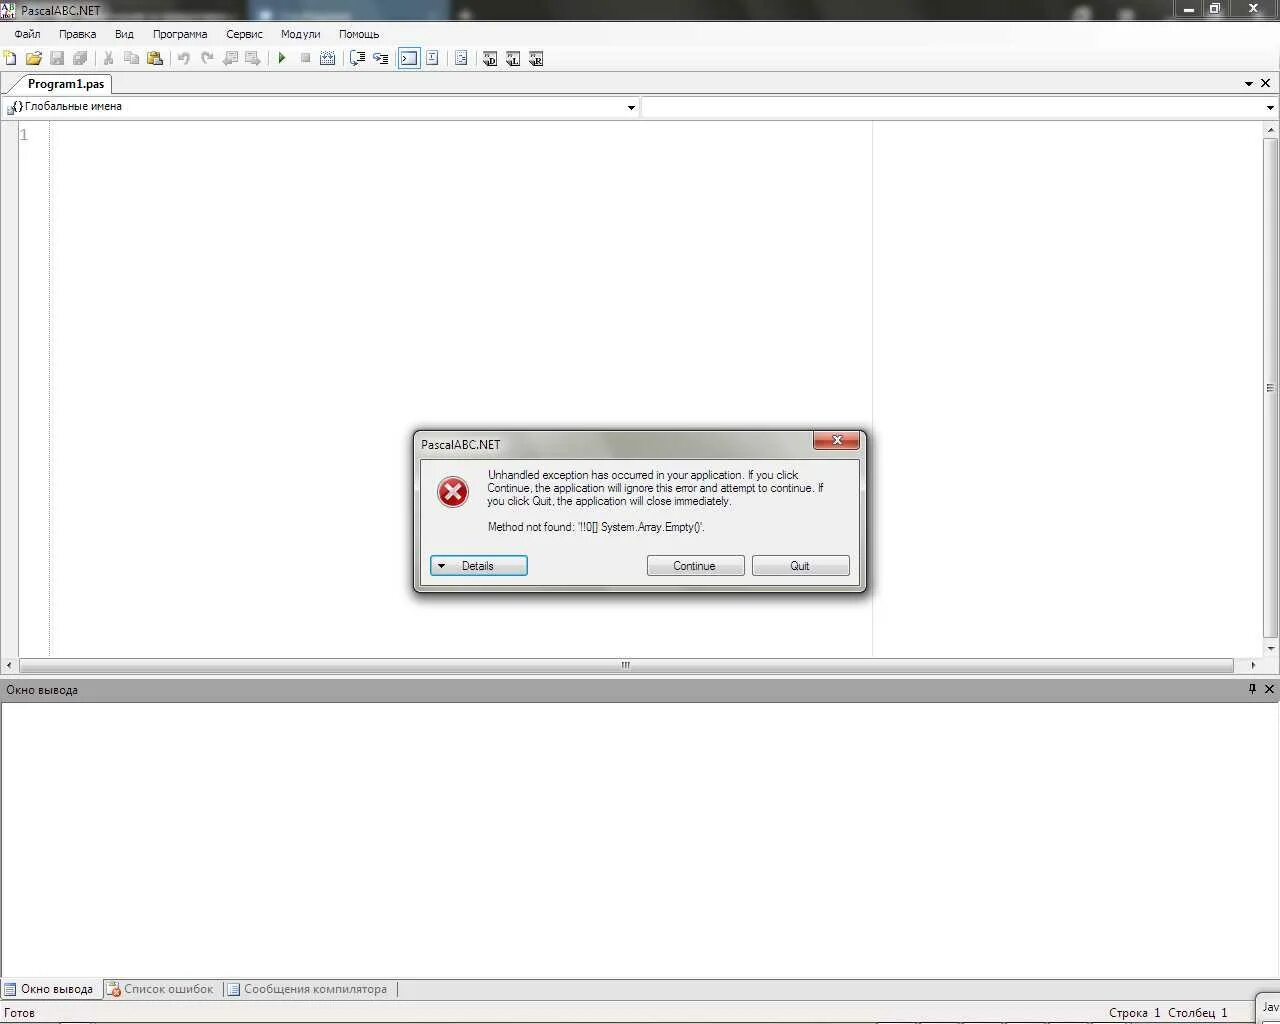Navigate backward toolbar icon
1280x1024 pixels.
pyautogui.click(x=230, y=58)
